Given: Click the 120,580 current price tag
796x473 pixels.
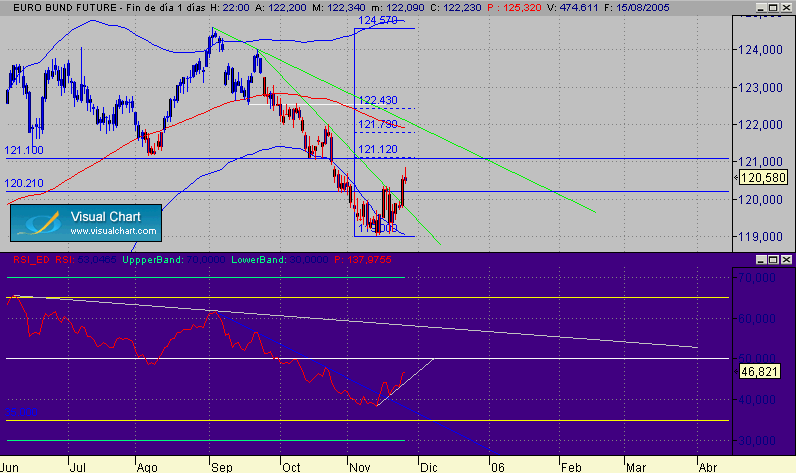Looking at the screenshot, I should point(763,178).
